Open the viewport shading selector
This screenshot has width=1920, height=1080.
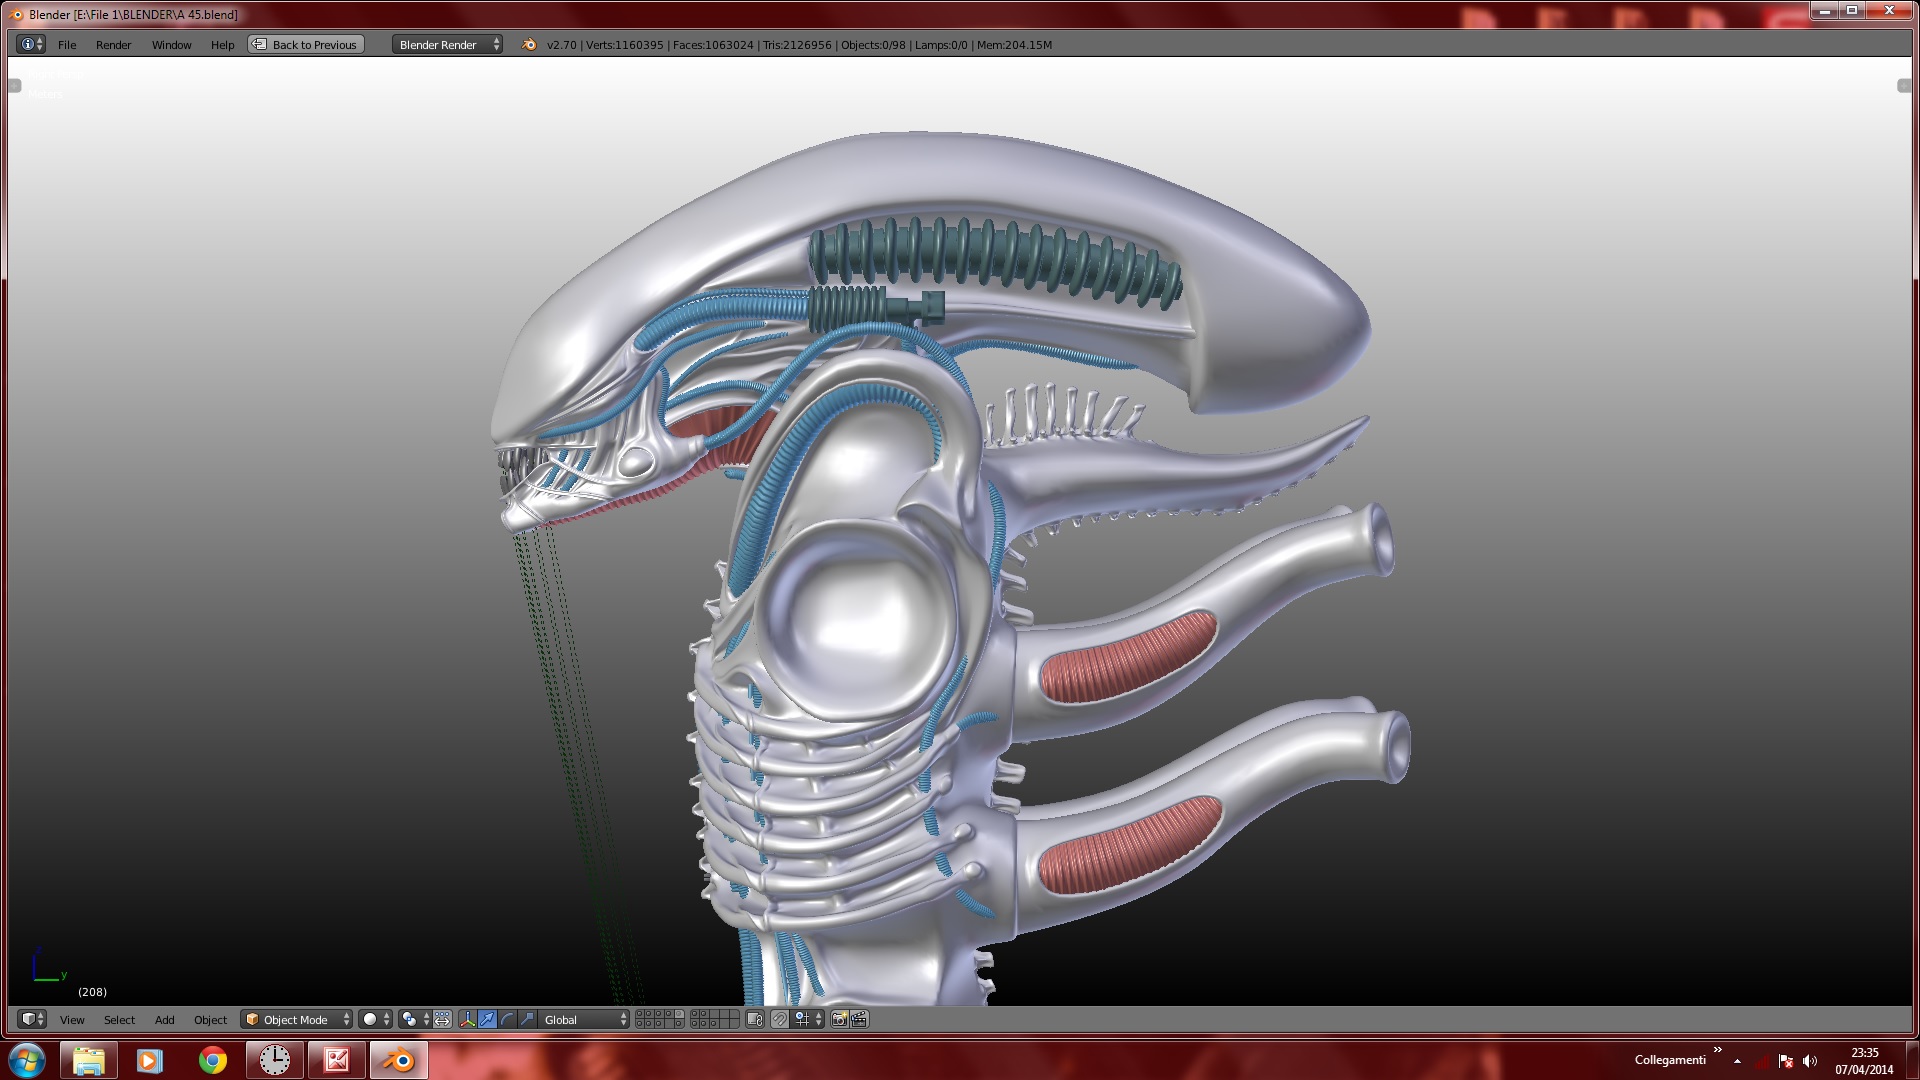tap(375, 1020)
